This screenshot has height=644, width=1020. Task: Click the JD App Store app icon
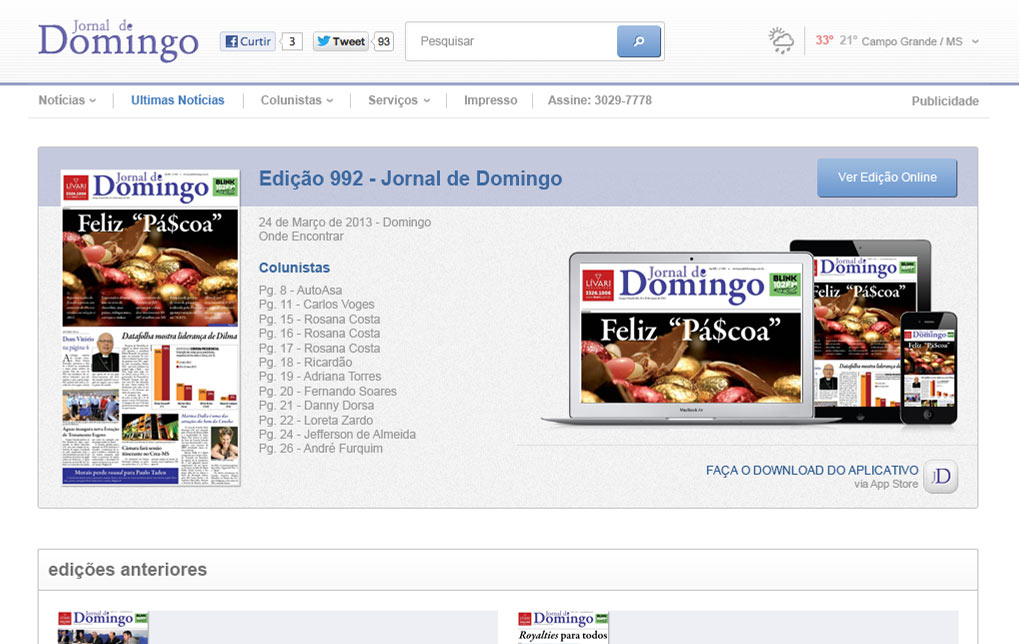pyautogui.click(x=941, y=477)
